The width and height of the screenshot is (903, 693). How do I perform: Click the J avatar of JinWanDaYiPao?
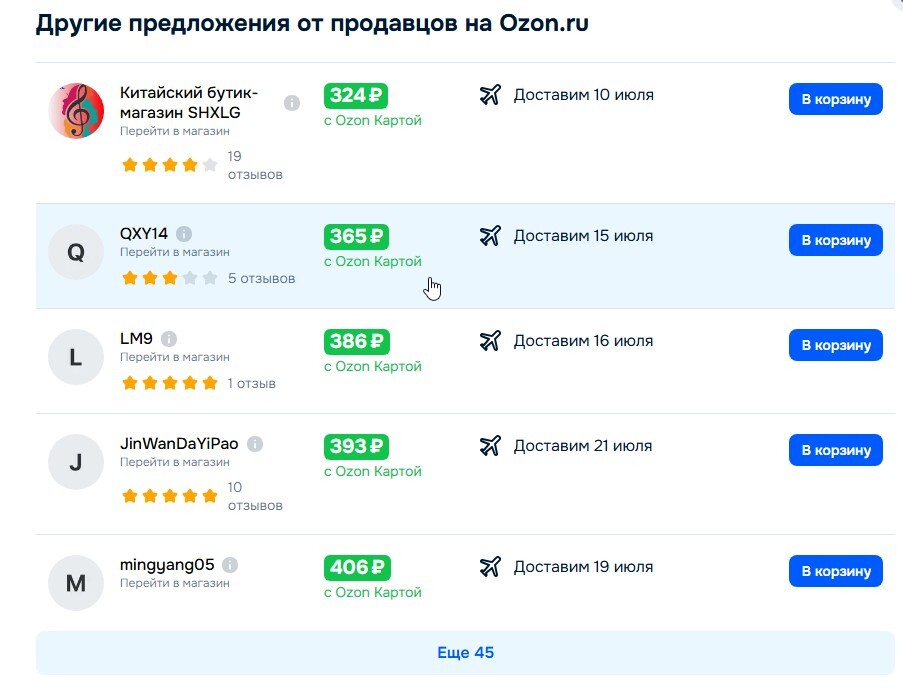(x=76, y=462)
